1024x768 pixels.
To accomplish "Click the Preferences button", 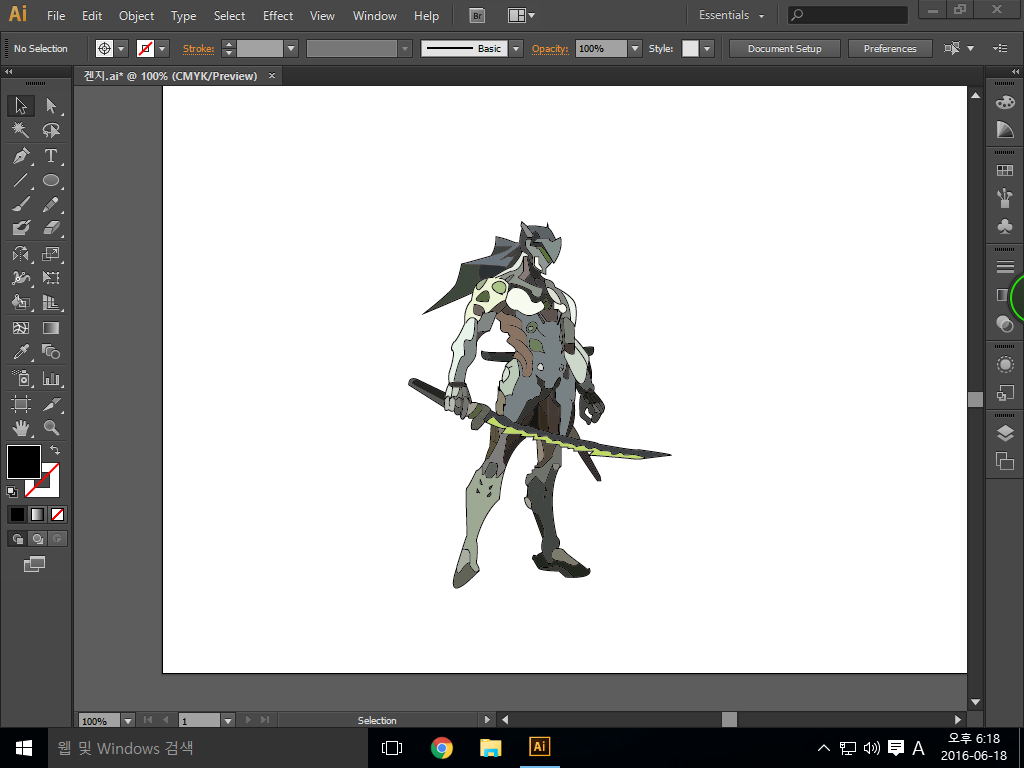I will pyautogui.click(x=889, y=48).
